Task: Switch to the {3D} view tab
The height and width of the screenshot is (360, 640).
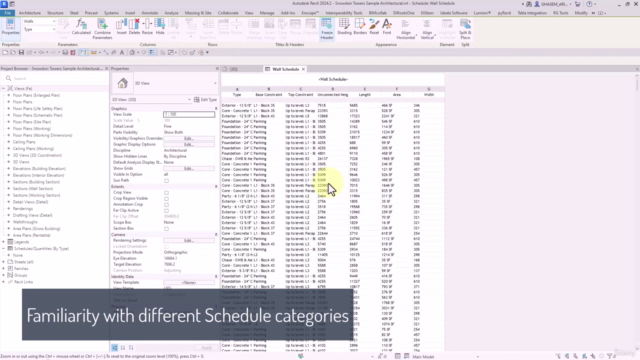Action: click(x=233, y=69)
